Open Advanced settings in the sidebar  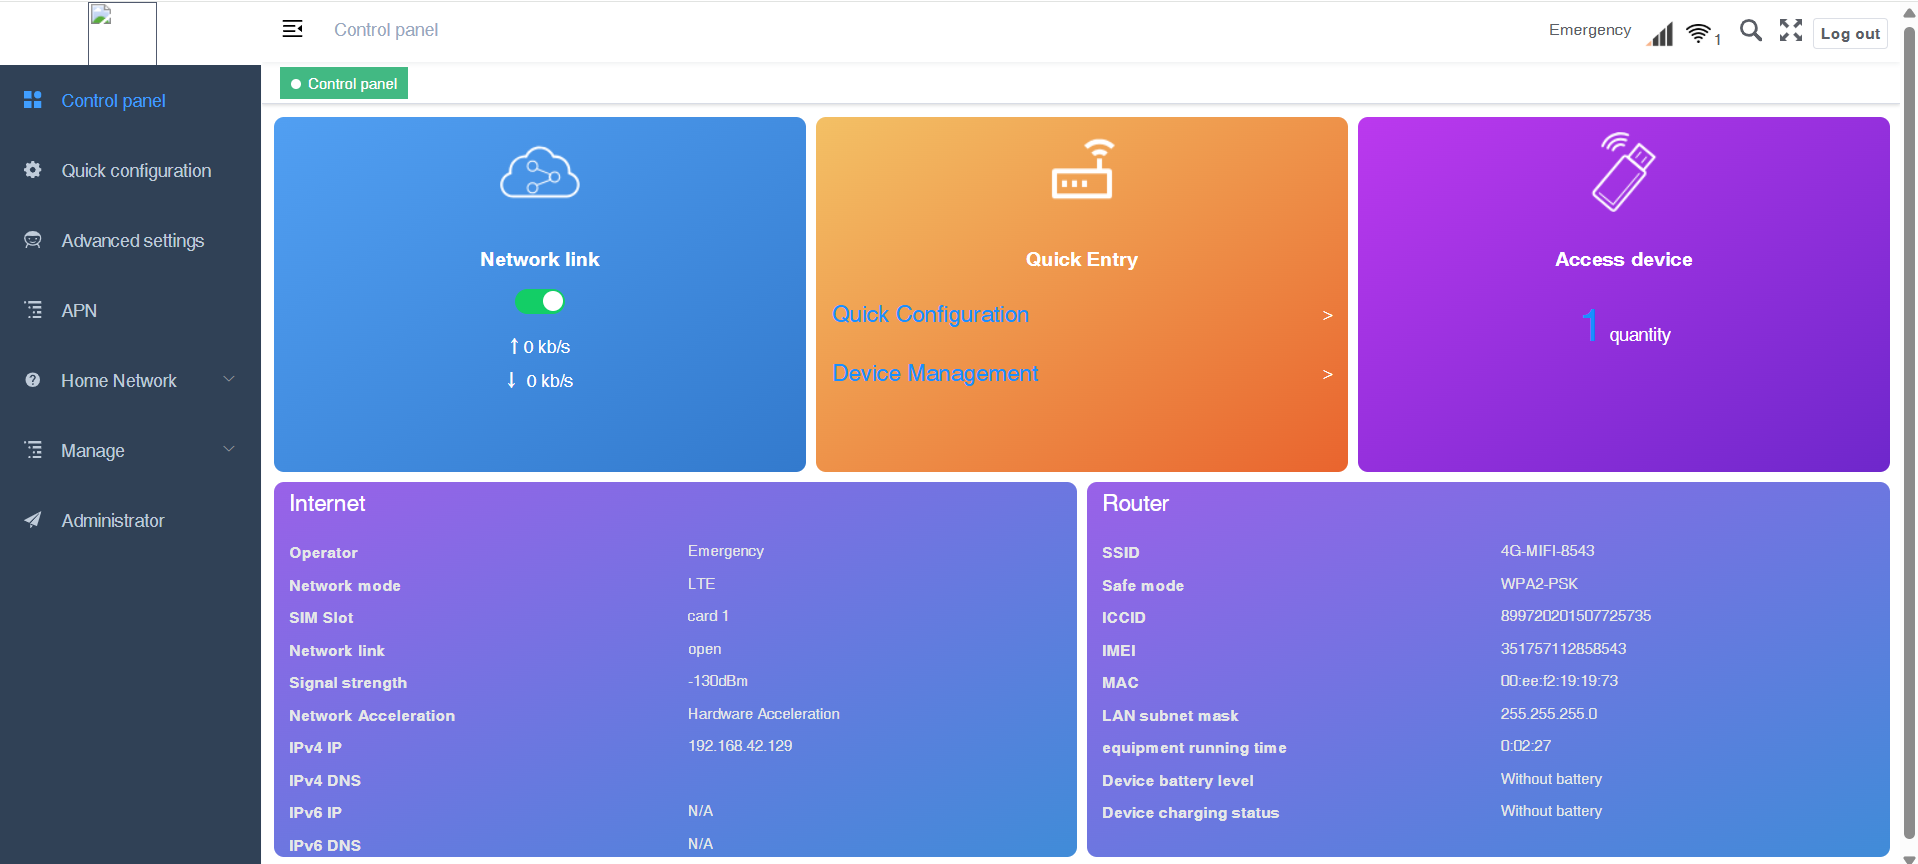(x=132, y=241)
